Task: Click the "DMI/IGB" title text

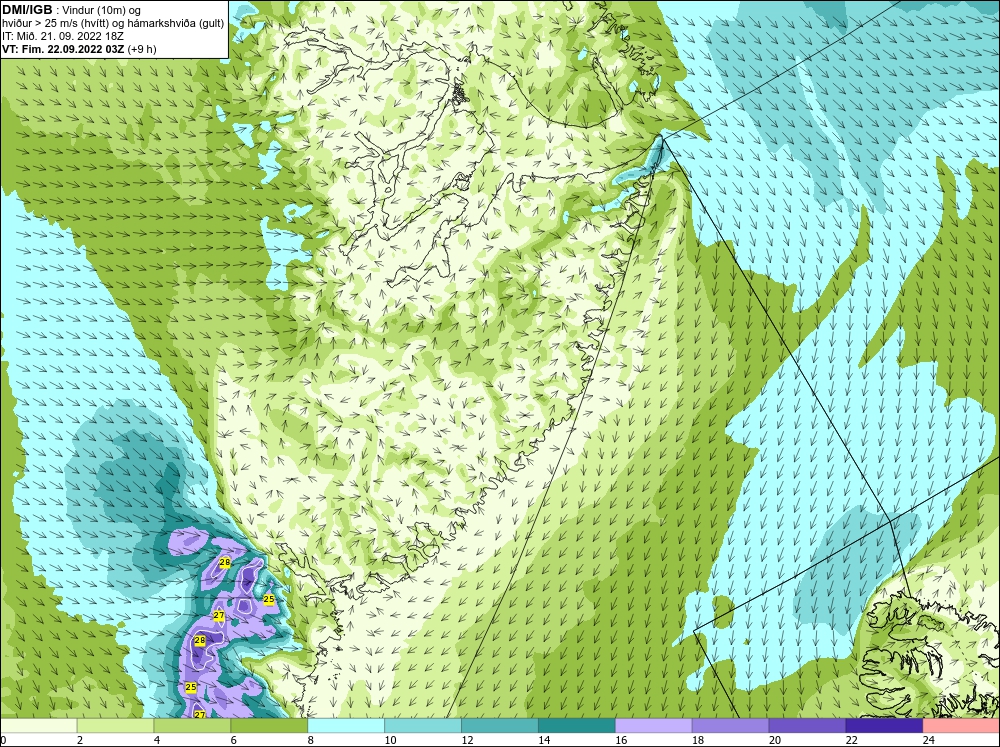Action: pyautogui.click(x=27, y=10)
